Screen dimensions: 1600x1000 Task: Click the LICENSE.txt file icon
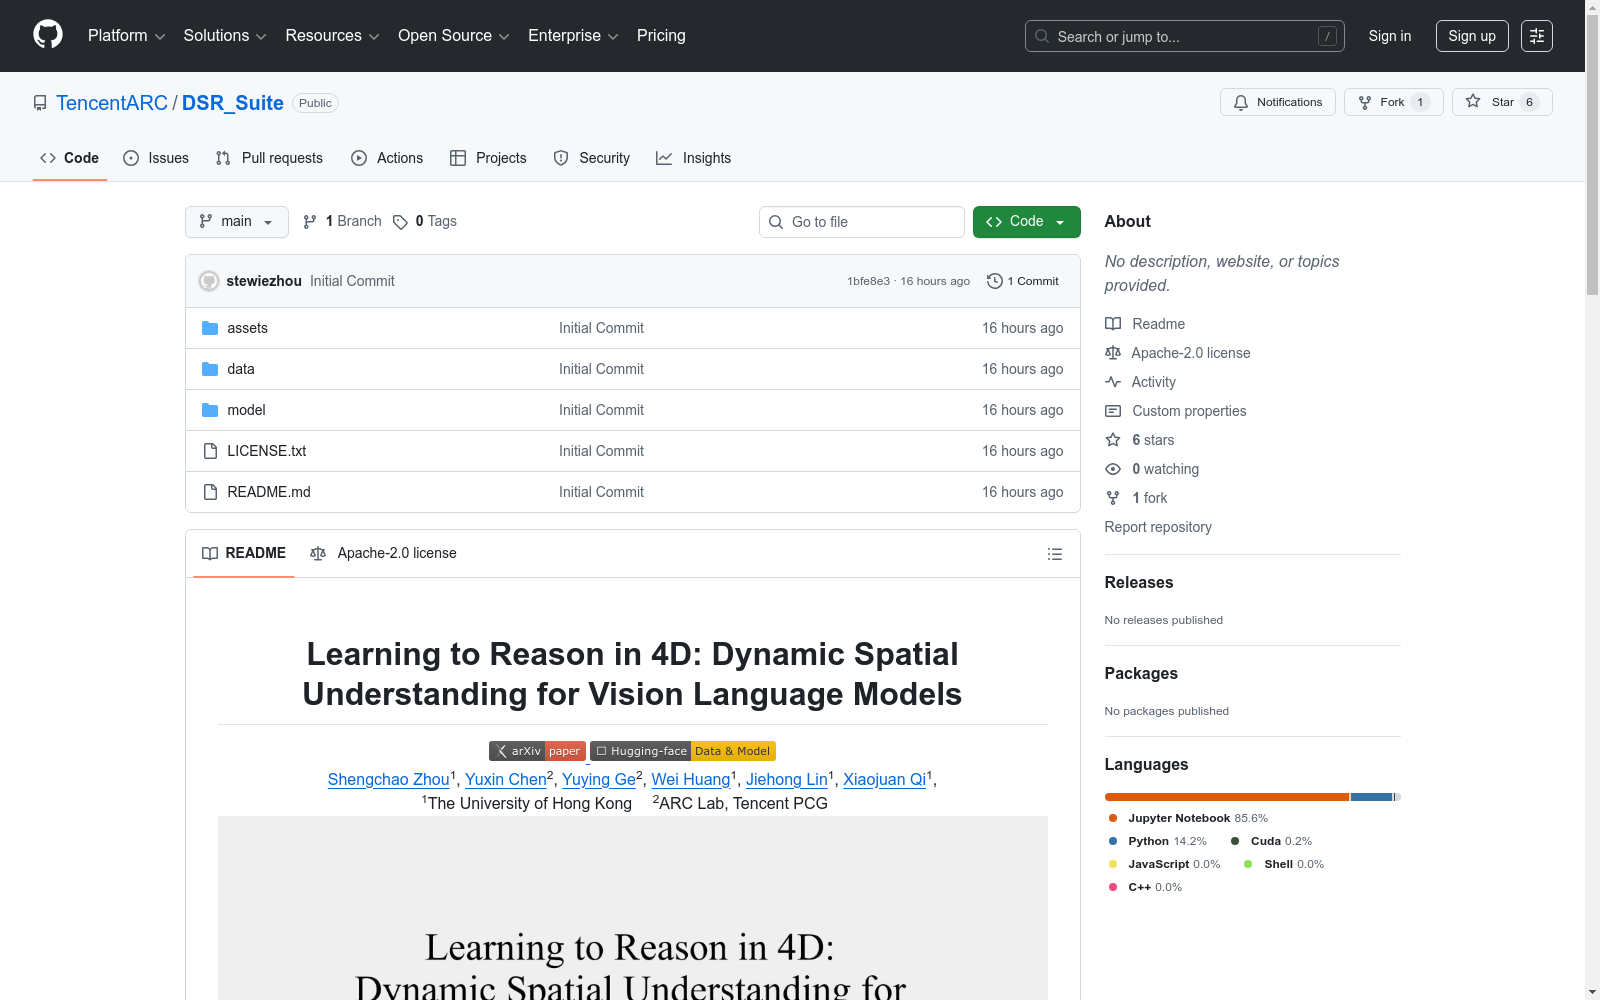(210, 451)
